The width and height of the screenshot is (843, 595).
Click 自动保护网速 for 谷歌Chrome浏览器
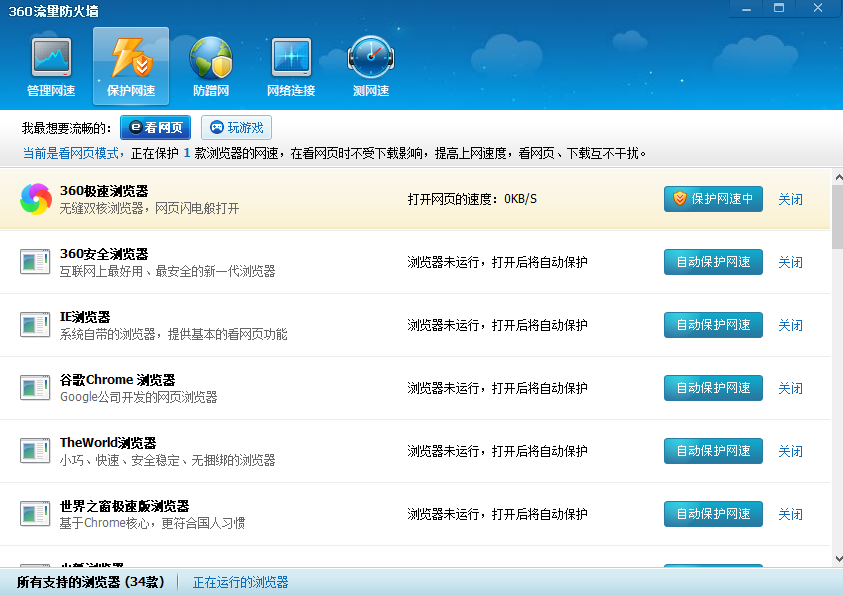click(x=713, y=388)
